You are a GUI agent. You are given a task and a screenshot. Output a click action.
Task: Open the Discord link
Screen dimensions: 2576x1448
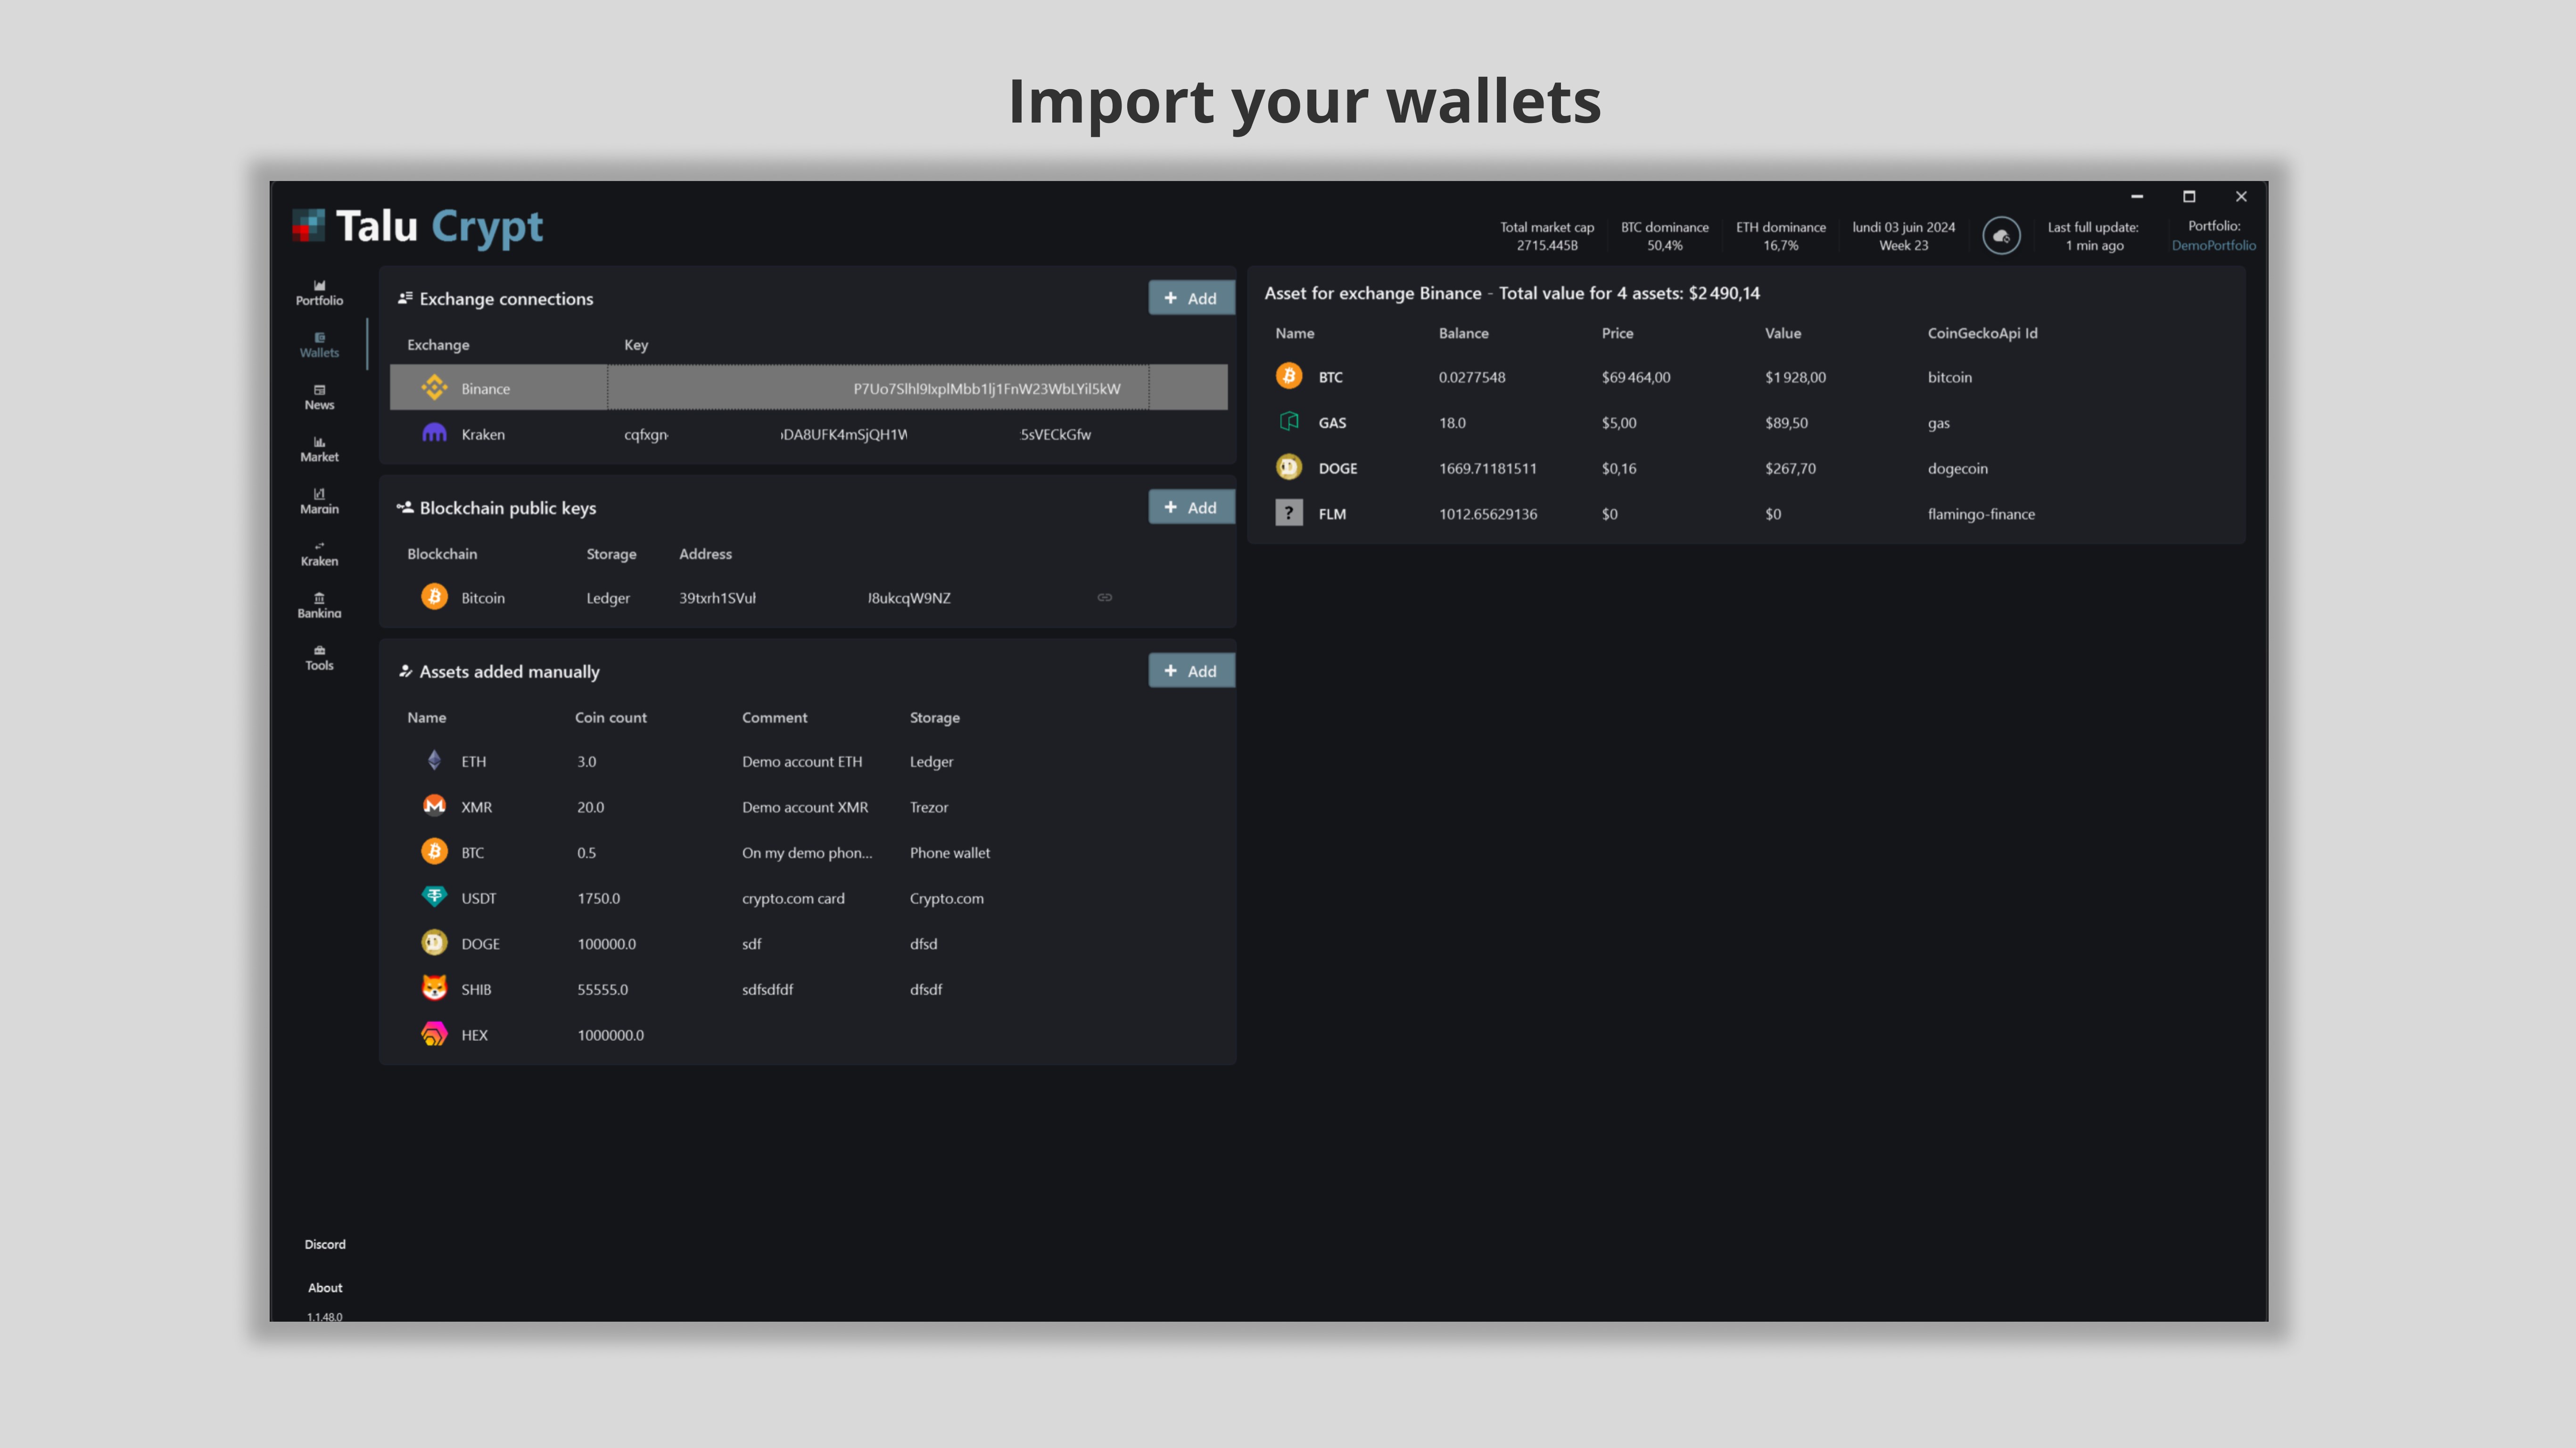click(324, 1244)
